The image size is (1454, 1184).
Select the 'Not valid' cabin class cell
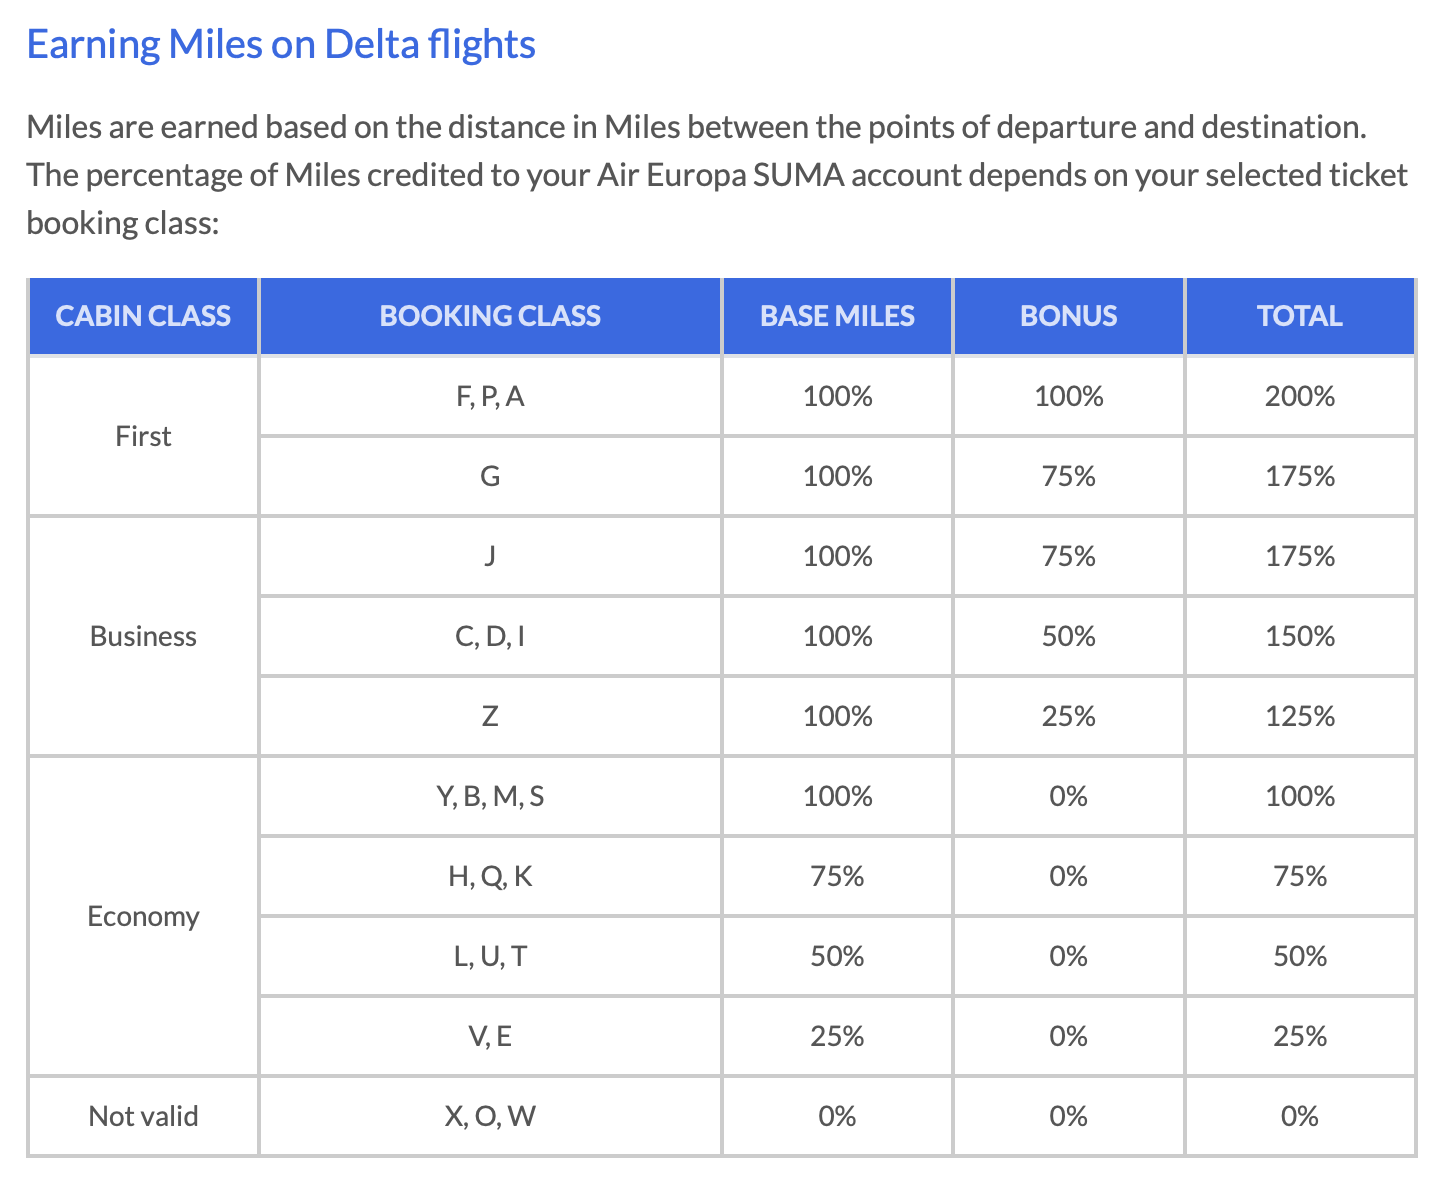143,1116
